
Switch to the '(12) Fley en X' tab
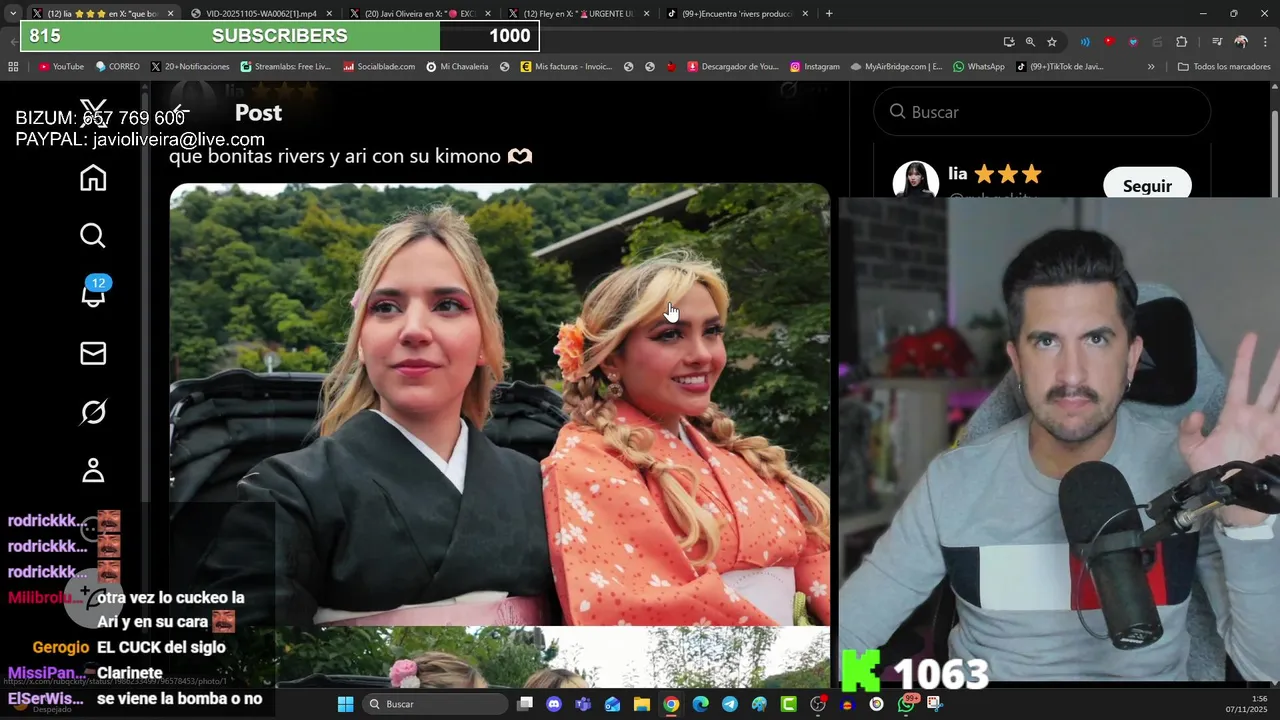click(577, 14)
